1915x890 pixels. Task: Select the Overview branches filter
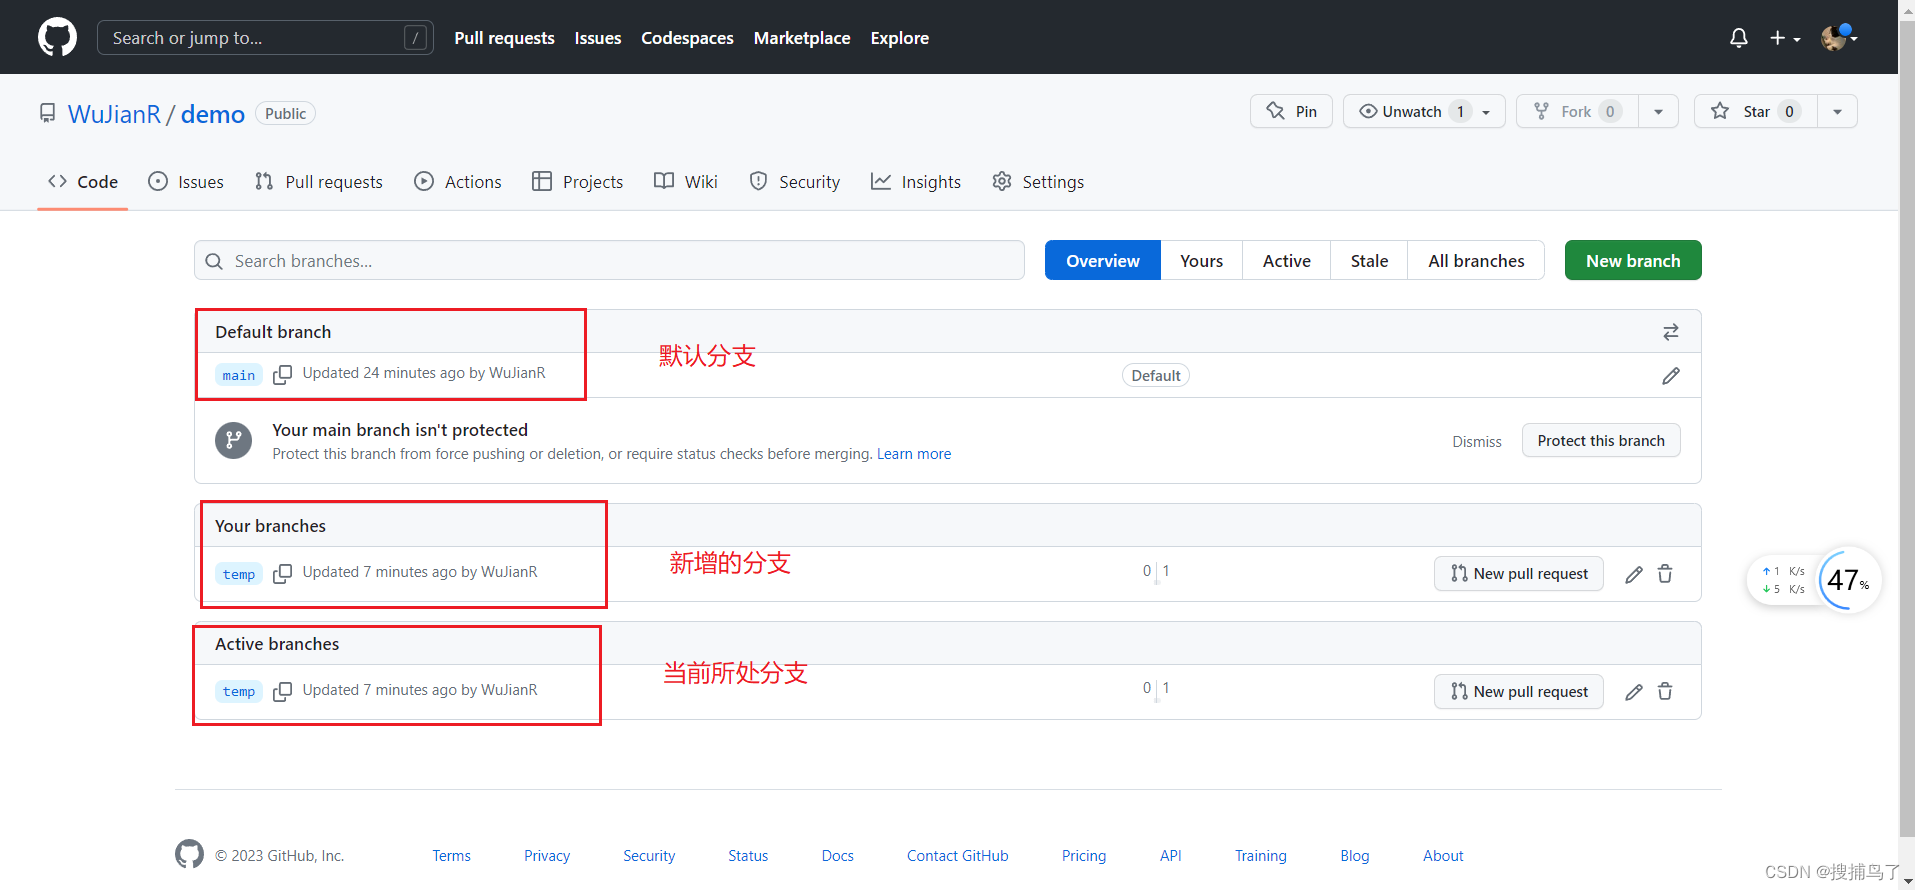click(1103, 260)
